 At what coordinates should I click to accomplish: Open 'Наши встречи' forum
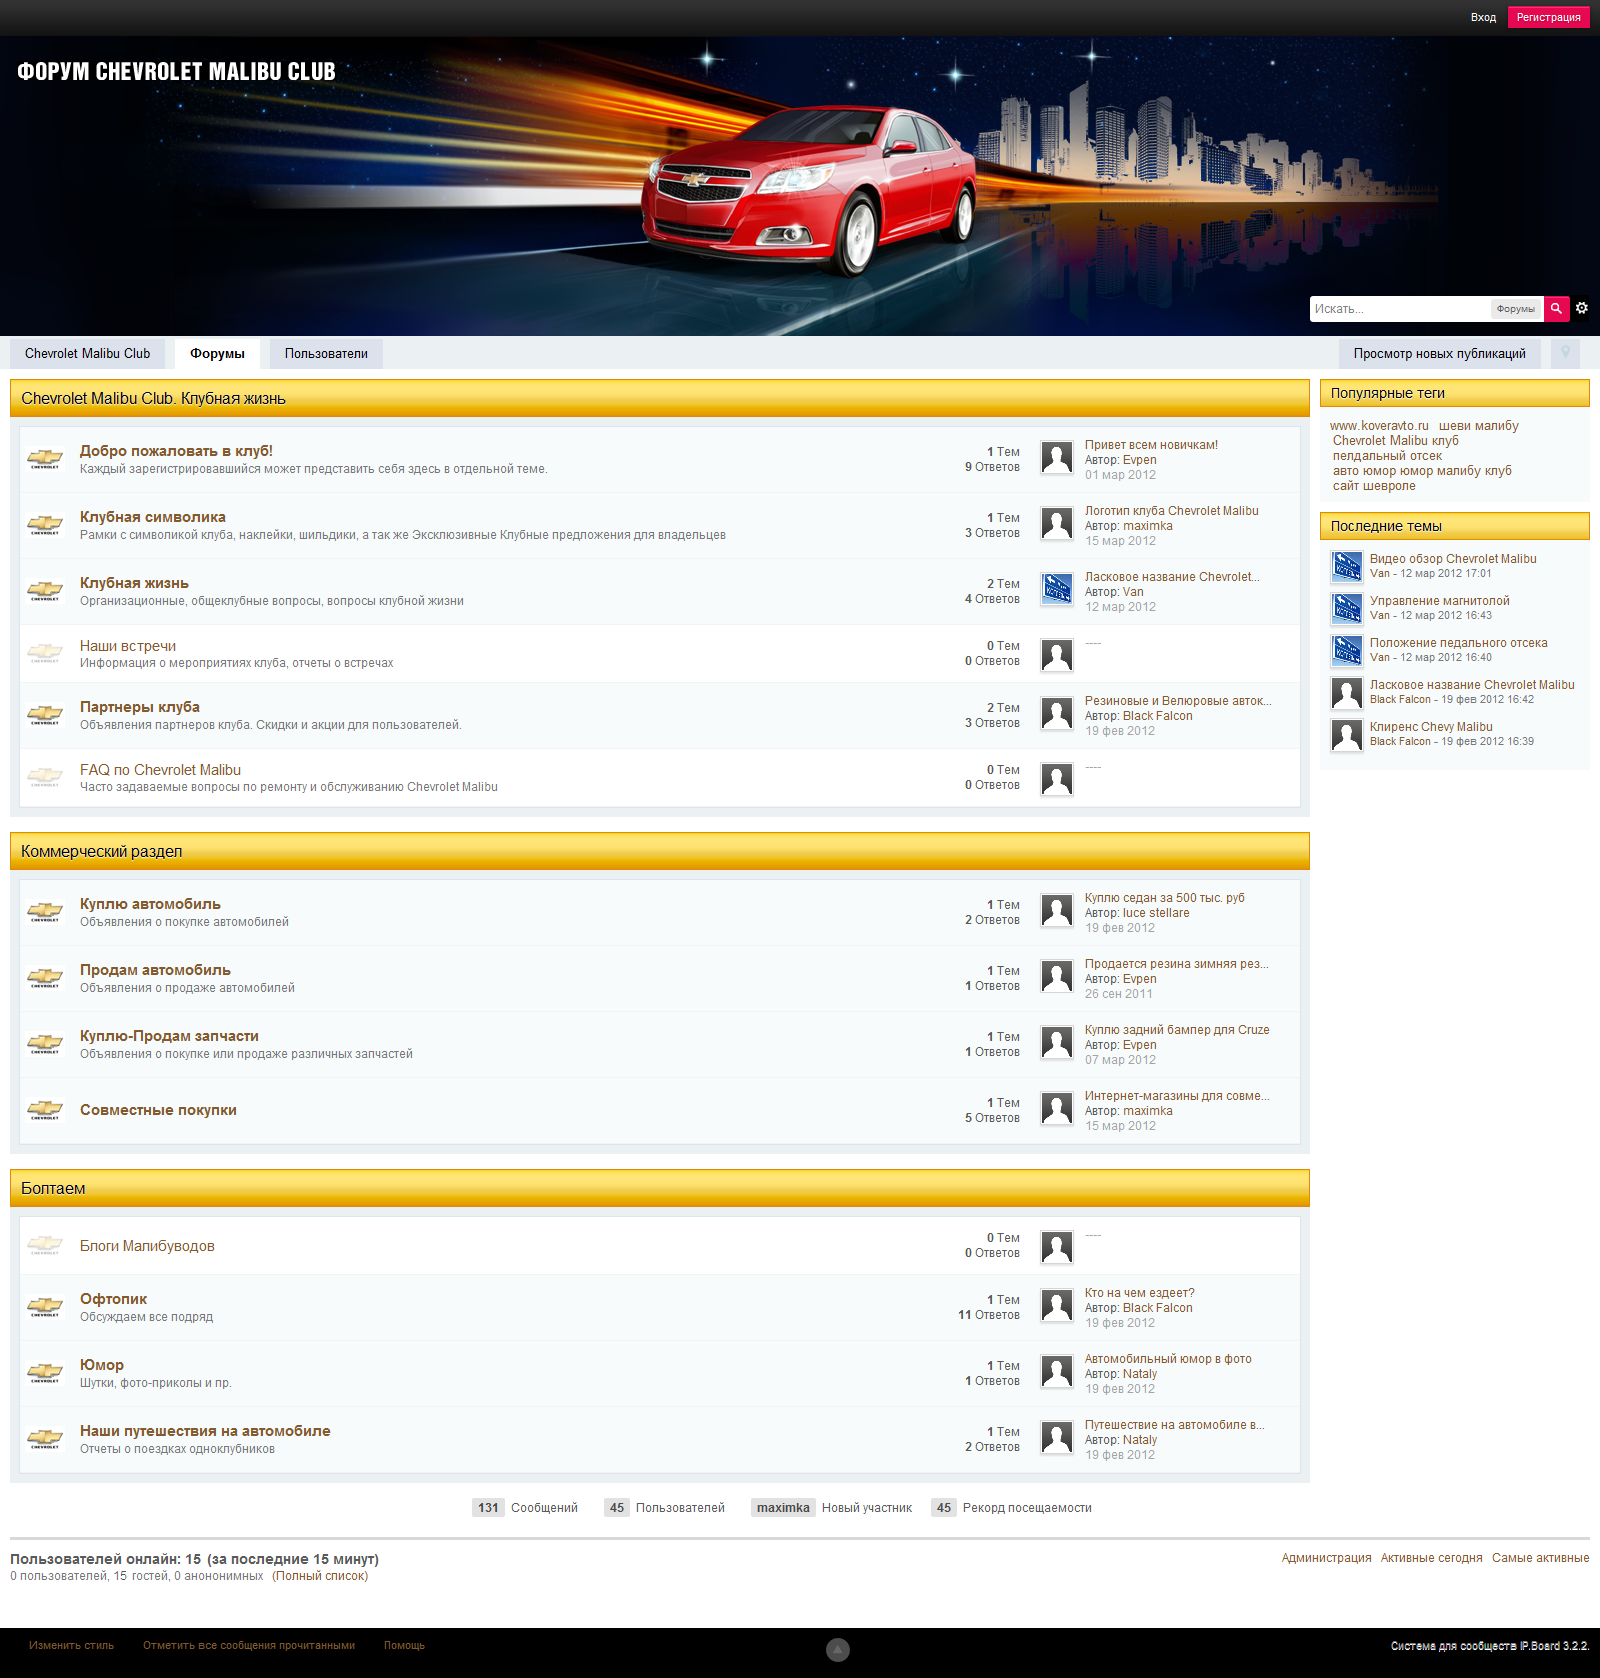click(x=128, y=646)
